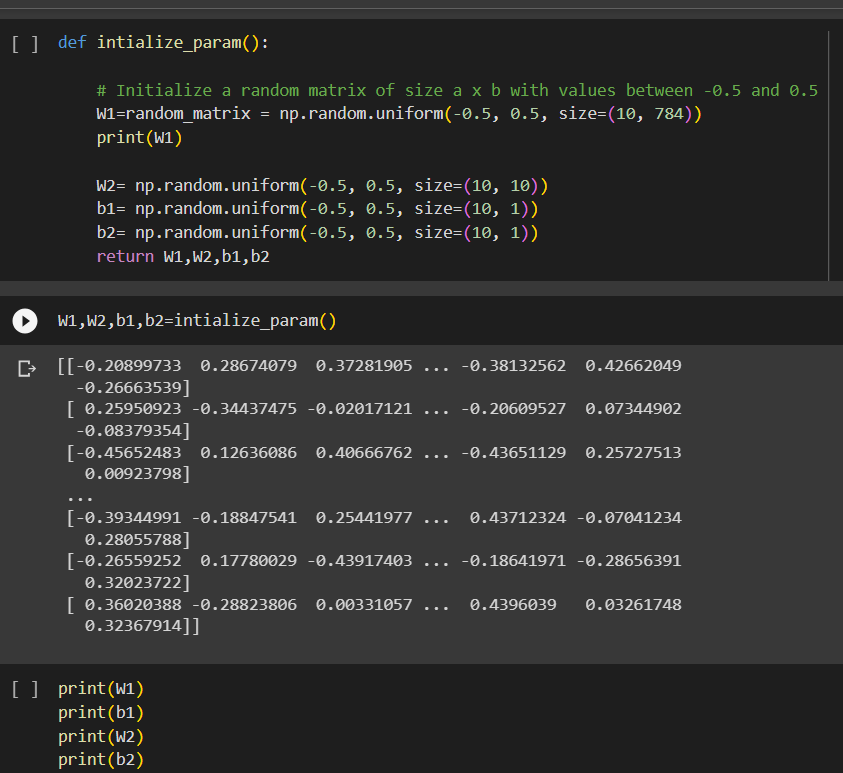Click the print(W1) line inside the function
This screenshot has height=773, width=843.
[x=140, y=137]
